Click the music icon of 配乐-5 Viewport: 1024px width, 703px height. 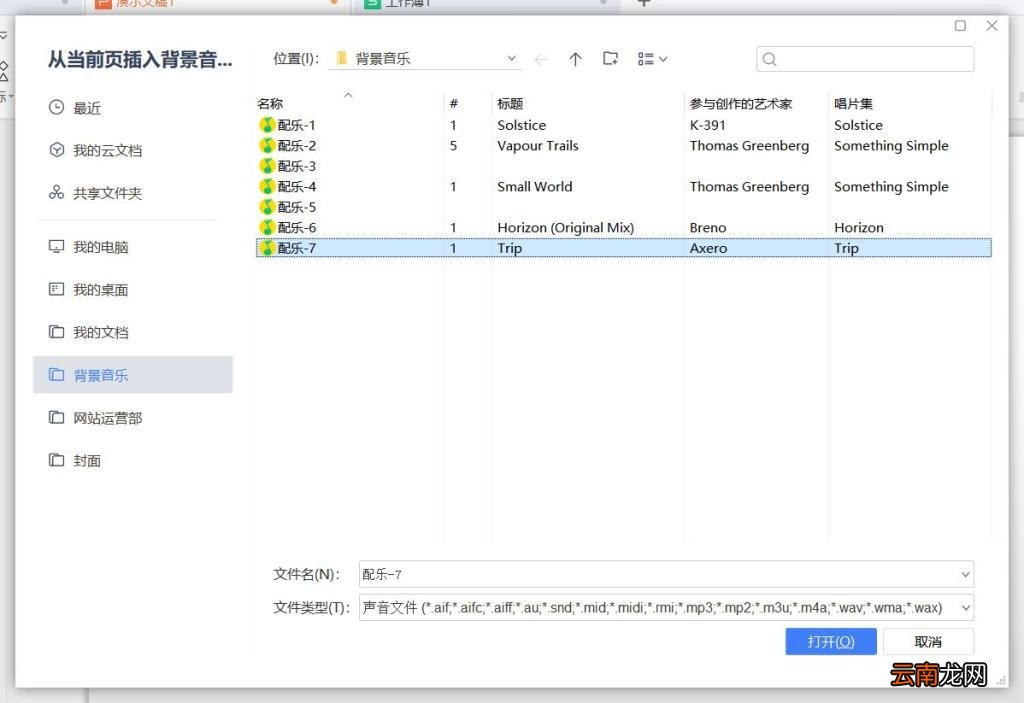coord(266,207)
